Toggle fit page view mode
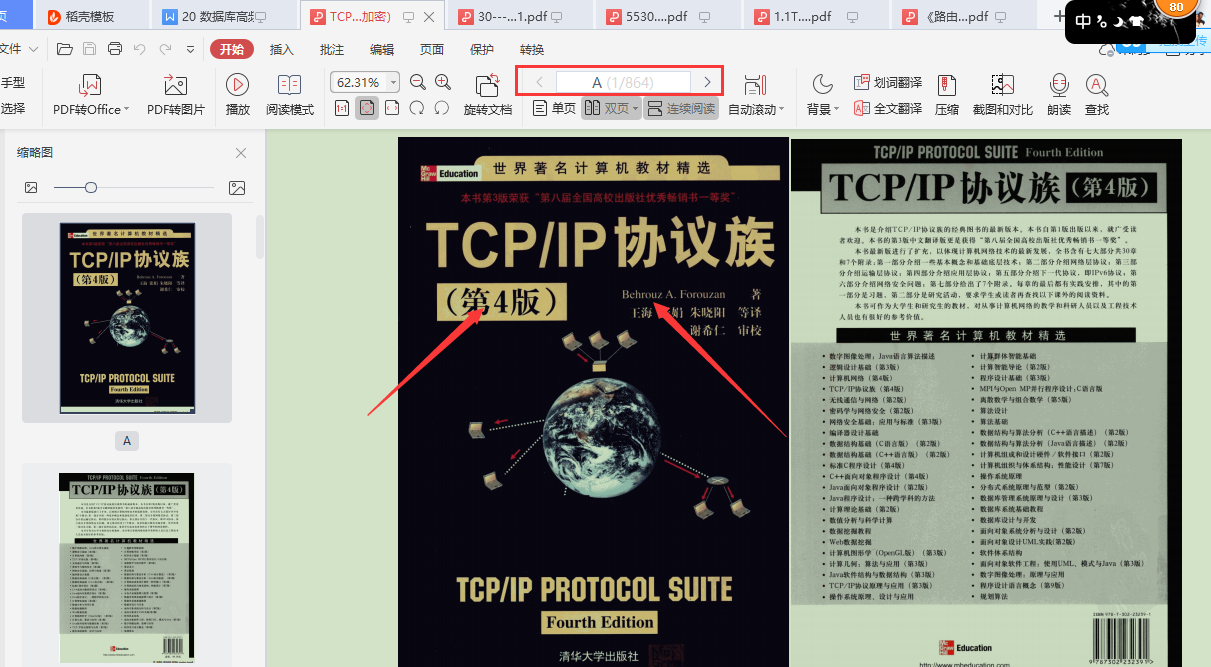 click(x=367, y=108)
